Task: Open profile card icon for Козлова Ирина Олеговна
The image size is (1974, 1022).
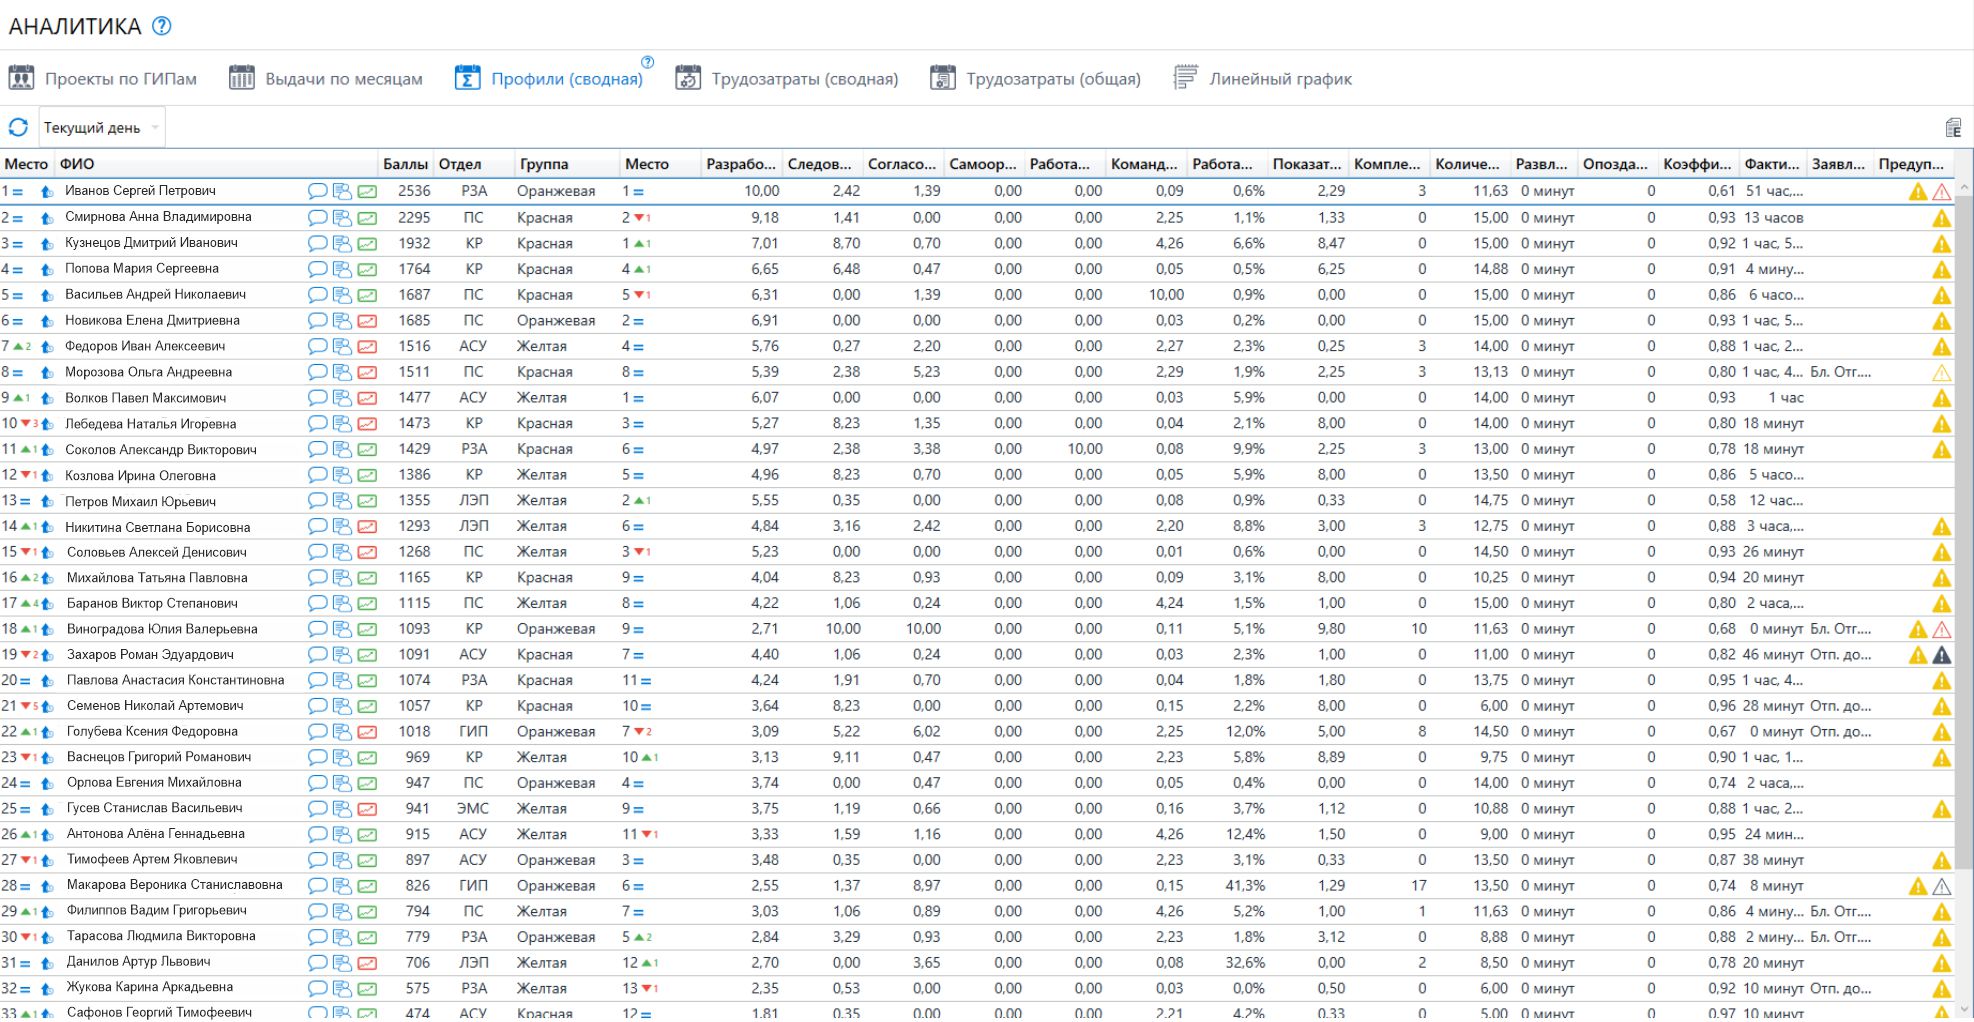Action: click(x=342, y=475)
